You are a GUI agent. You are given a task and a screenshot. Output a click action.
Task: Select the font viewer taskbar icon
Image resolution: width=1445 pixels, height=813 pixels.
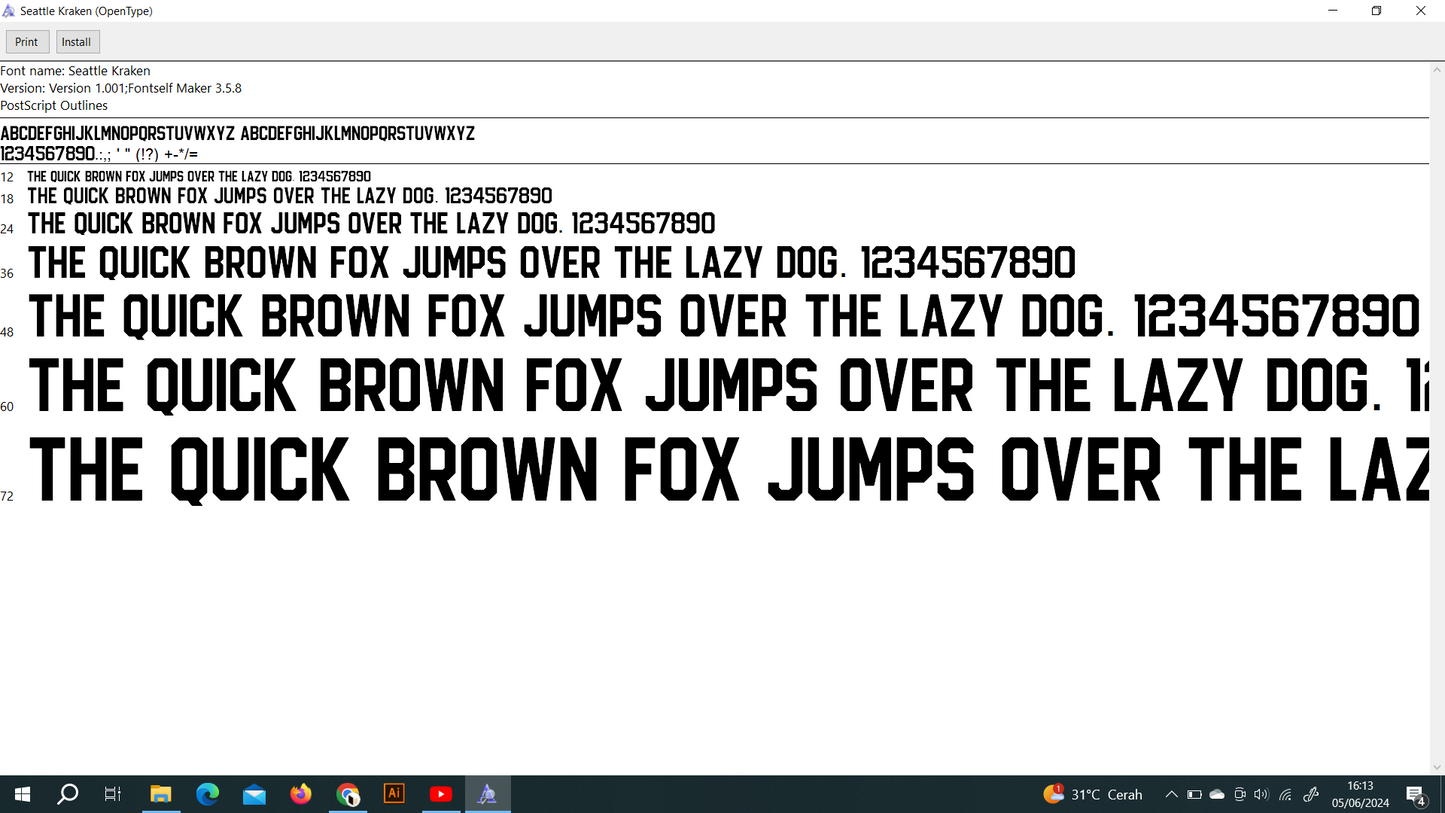click(x=487, y=795)
